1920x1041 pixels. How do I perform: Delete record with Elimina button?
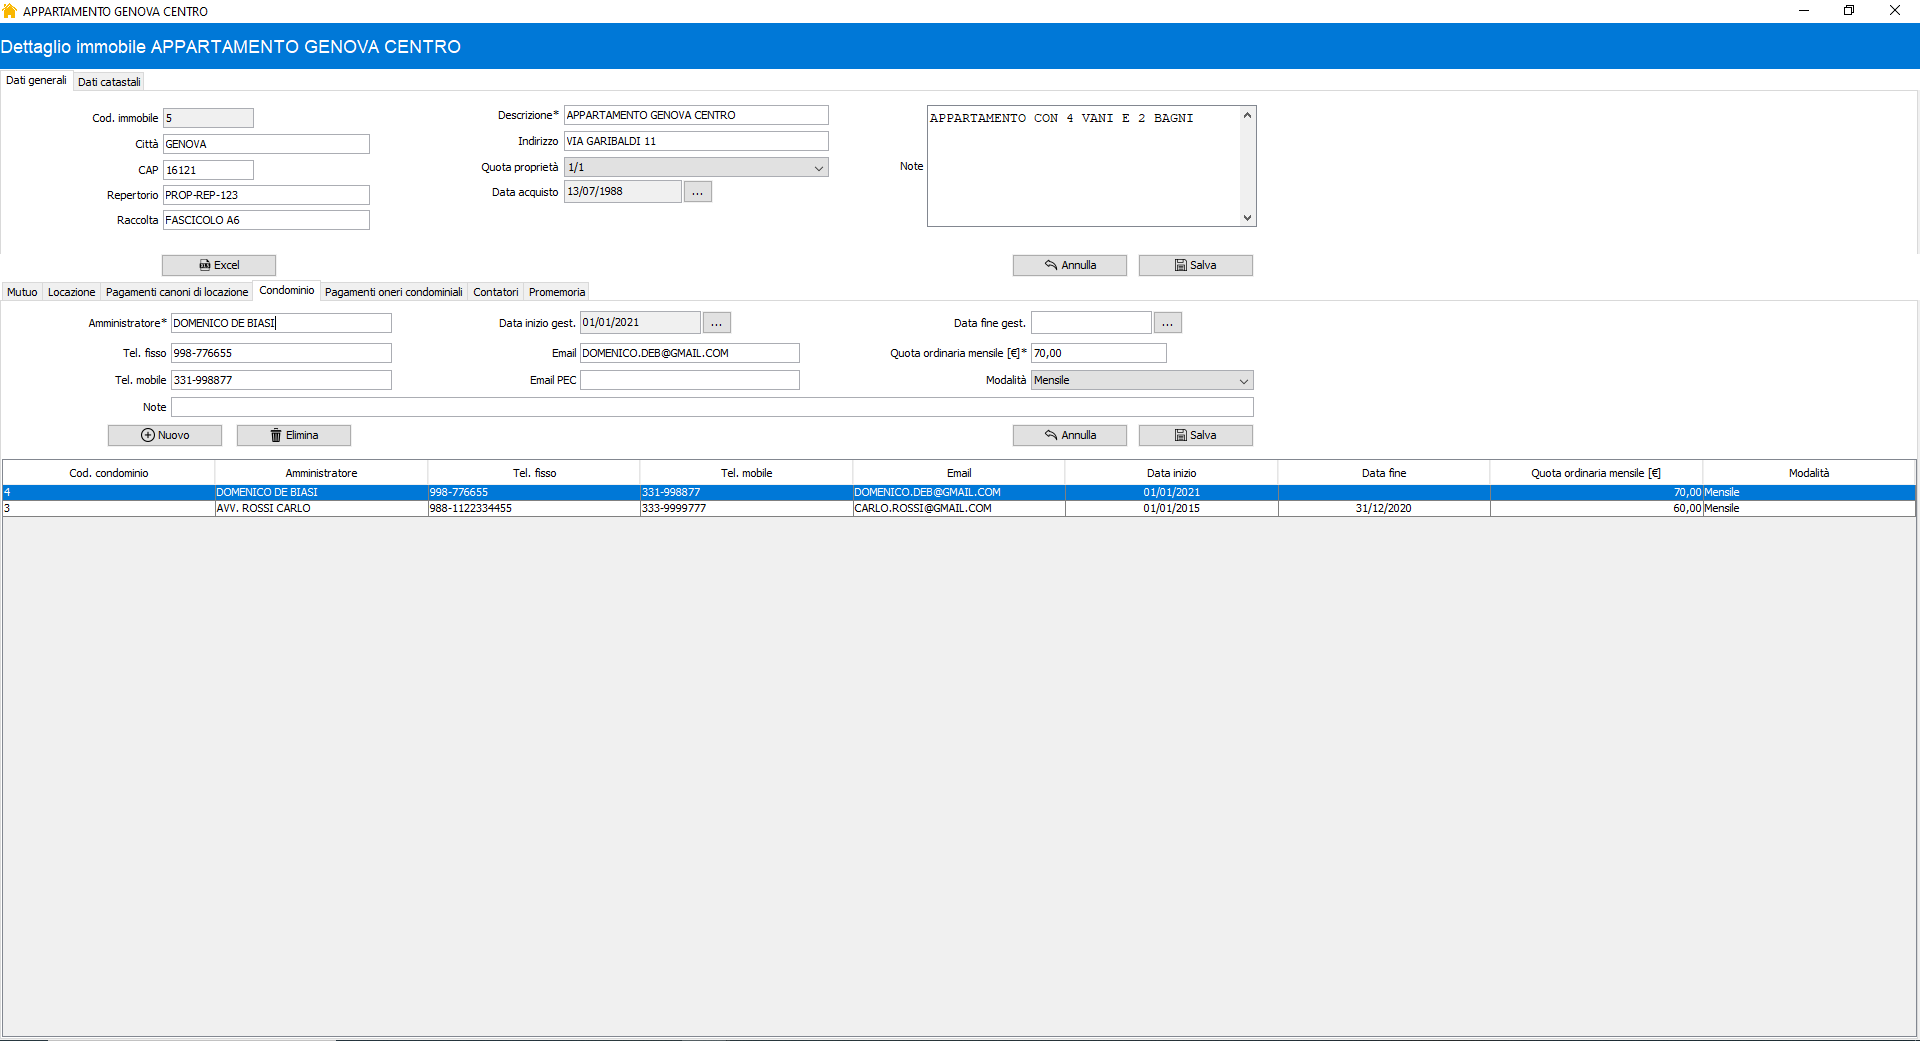294,435
